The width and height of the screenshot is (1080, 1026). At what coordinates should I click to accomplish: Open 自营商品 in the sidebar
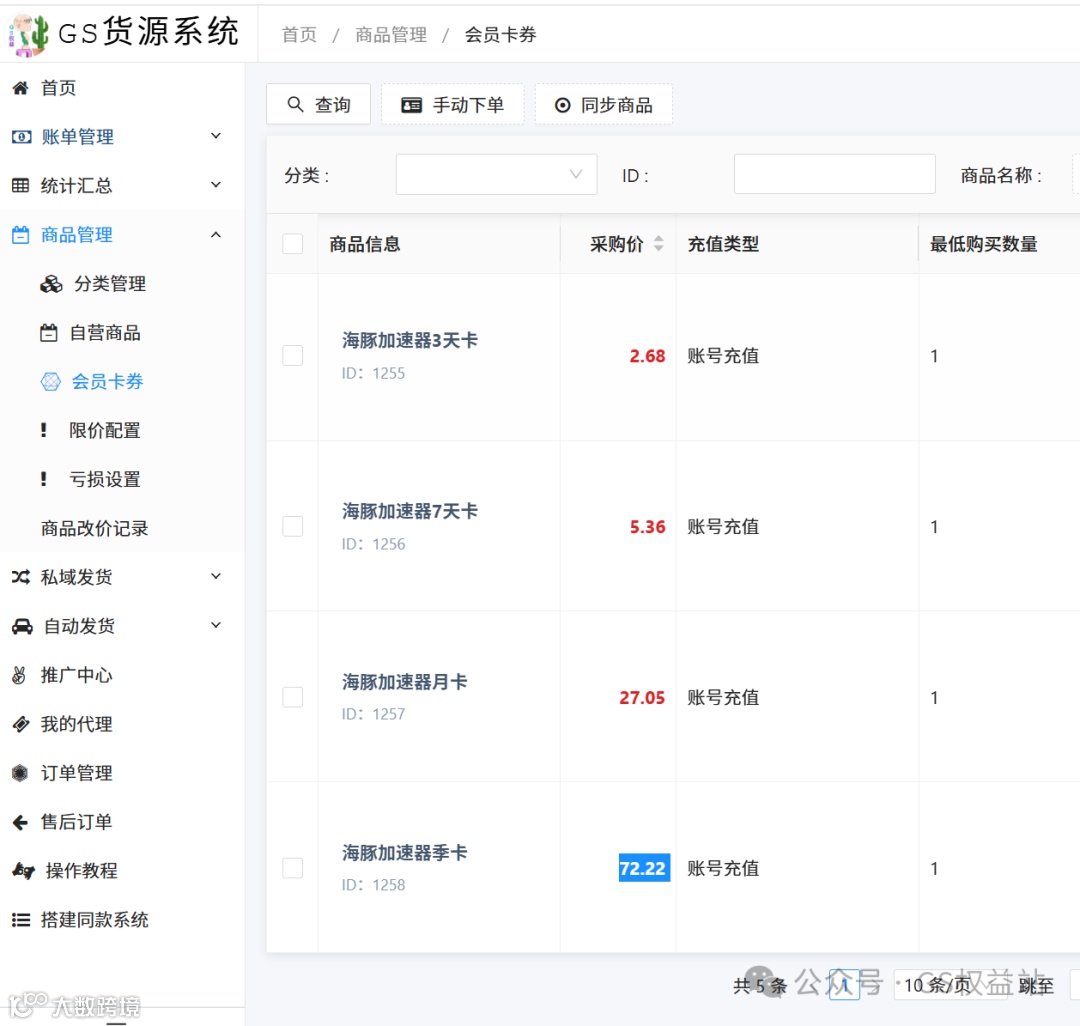click(105, 333)
